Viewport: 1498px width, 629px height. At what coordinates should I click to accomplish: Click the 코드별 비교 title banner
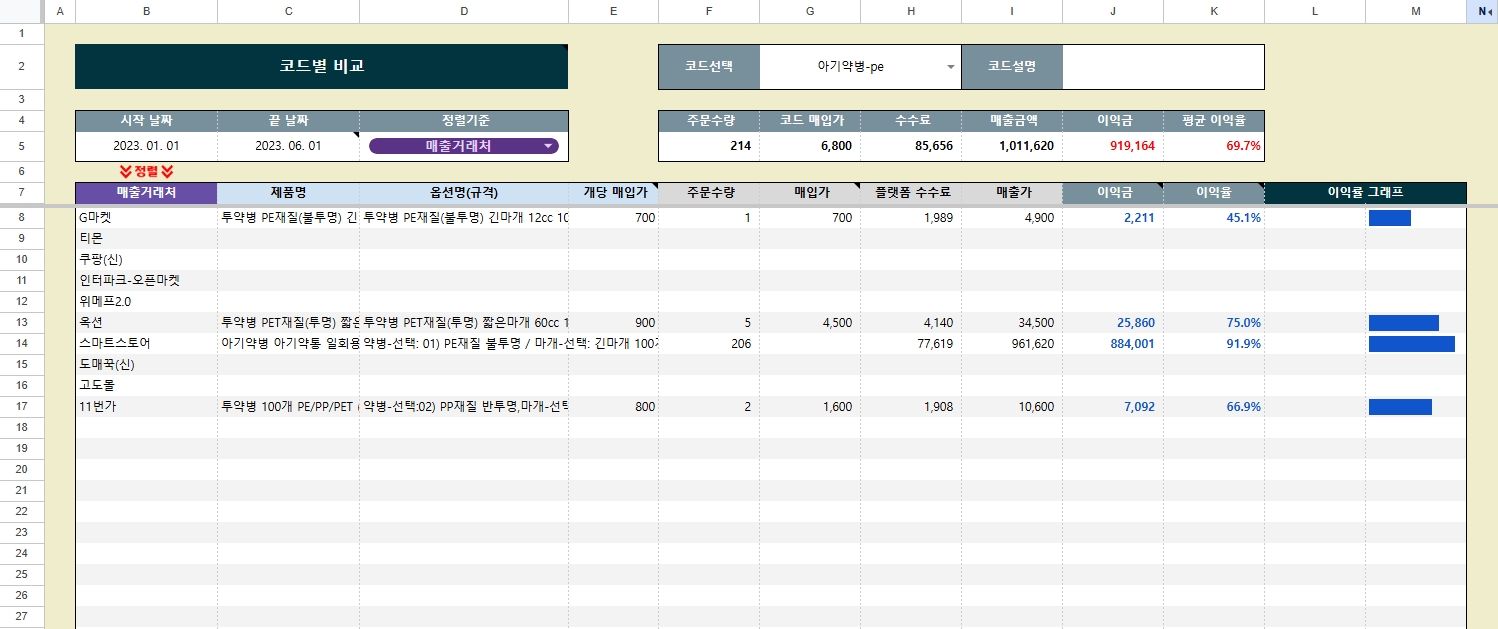[x=322, y=66]
